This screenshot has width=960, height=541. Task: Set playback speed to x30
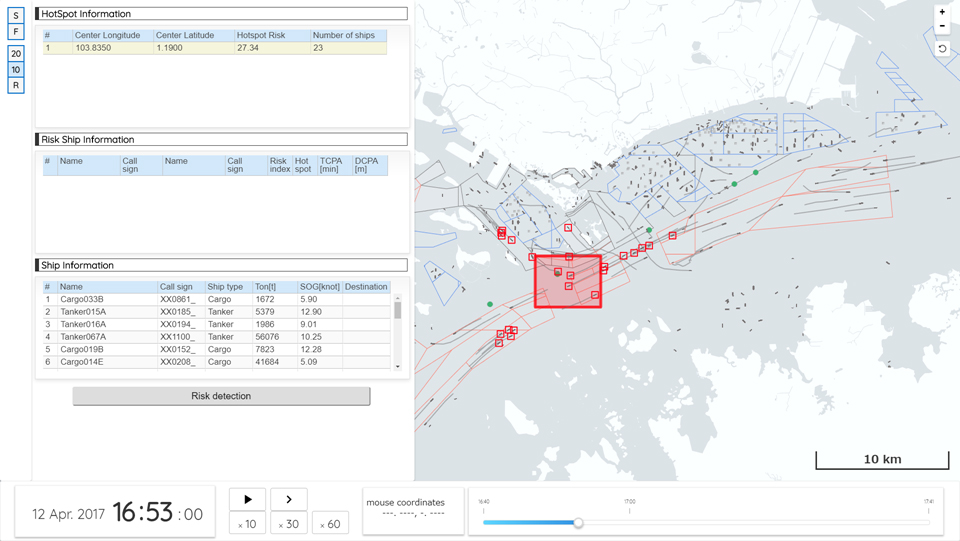click(x=289, y=524)
